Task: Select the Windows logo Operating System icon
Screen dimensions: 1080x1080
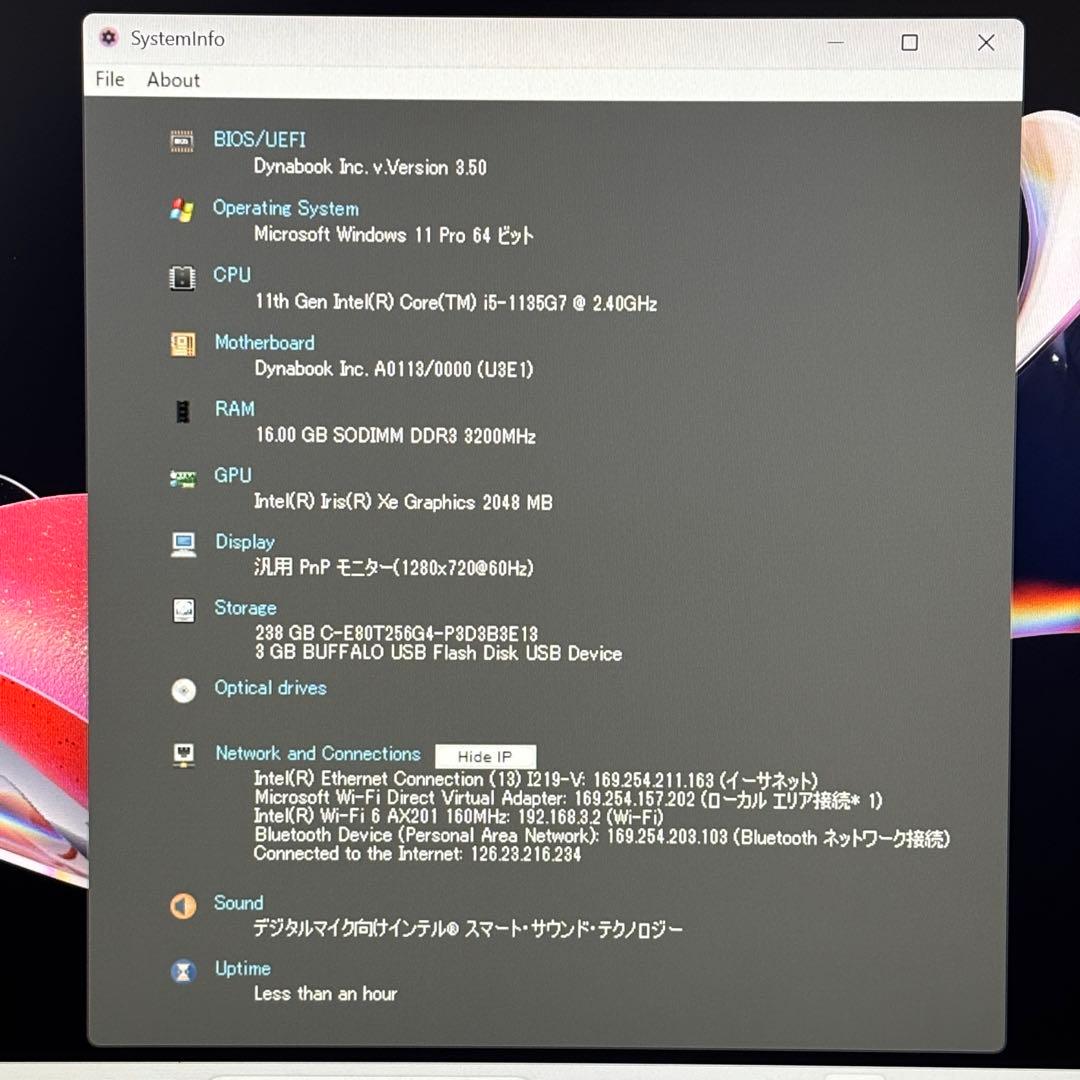Action: (x=183, y=209)
